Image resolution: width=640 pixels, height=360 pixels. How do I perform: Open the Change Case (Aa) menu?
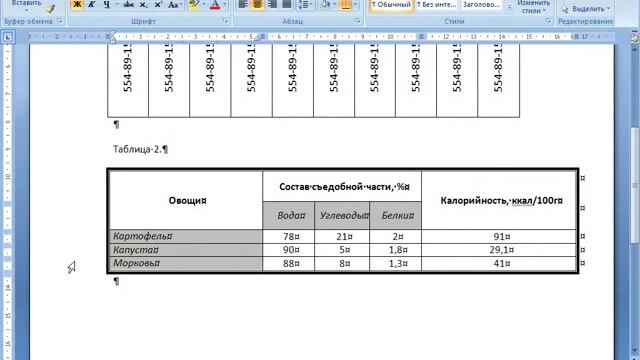pyautogui.click(x=174, y=4)
